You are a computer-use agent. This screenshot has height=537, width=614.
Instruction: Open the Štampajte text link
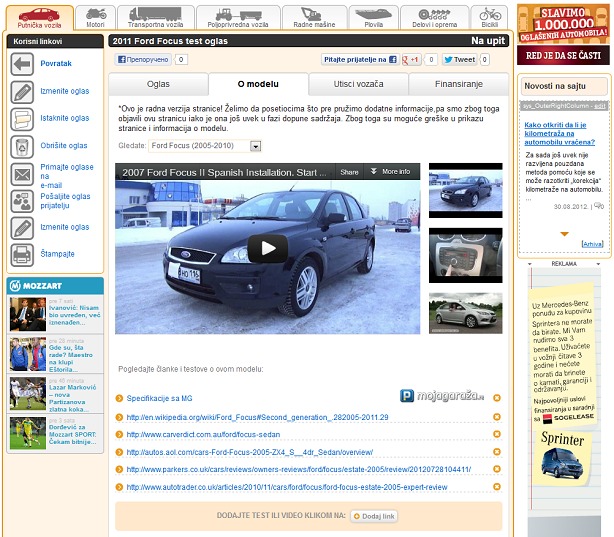point(57,254)
